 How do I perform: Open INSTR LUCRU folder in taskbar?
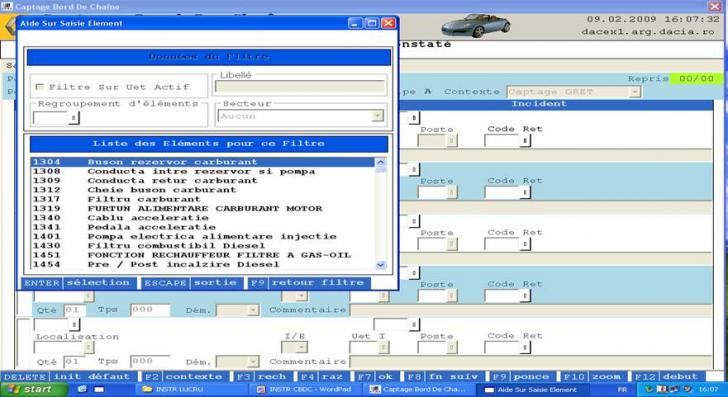174,389
